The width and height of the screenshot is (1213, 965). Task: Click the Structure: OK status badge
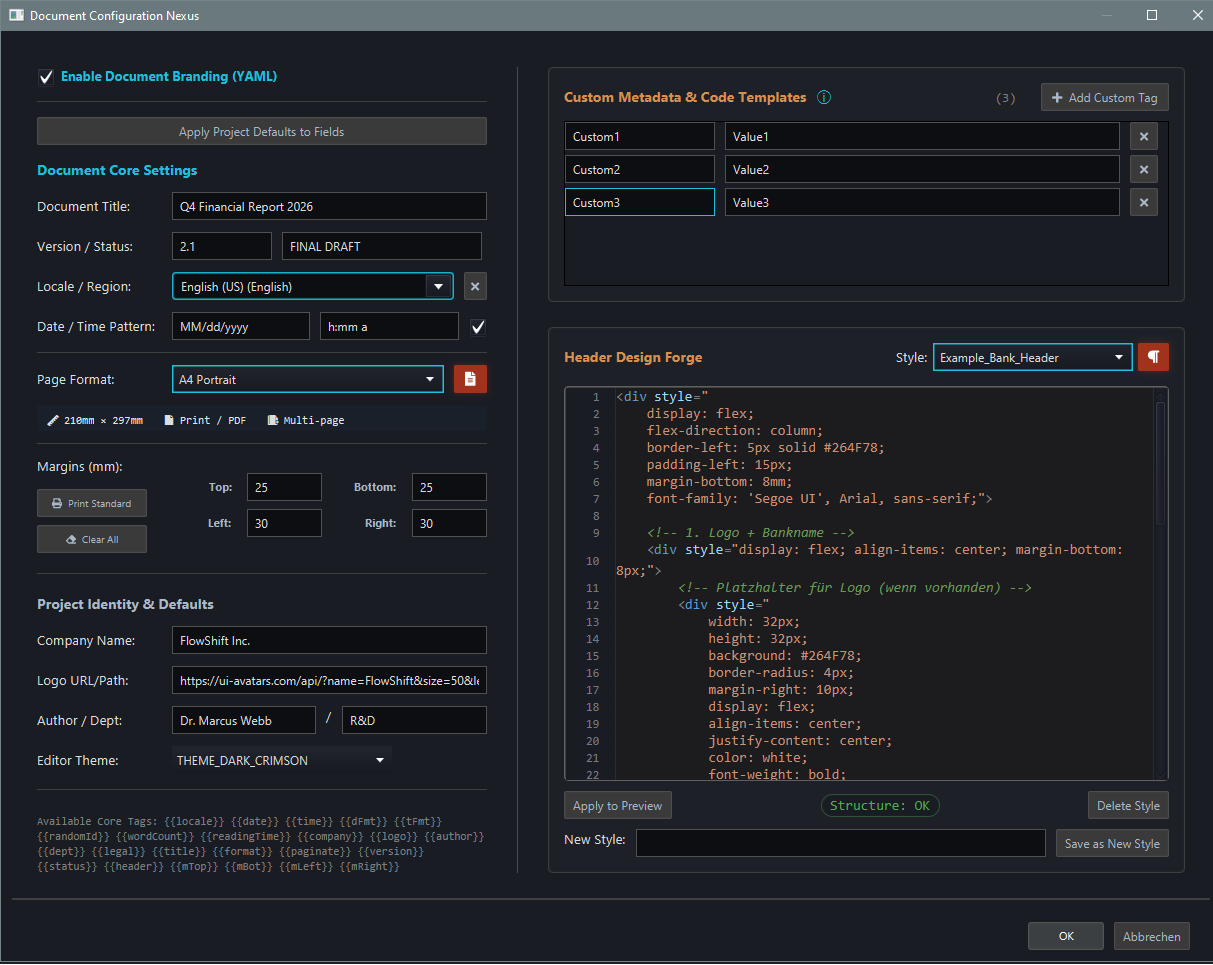click(880, 806)
